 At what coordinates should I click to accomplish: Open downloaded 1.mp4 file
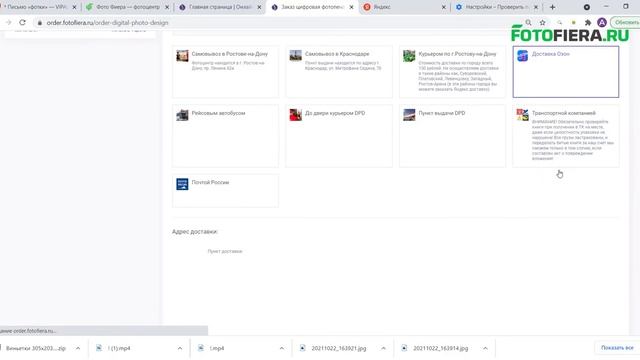[217, 348]
